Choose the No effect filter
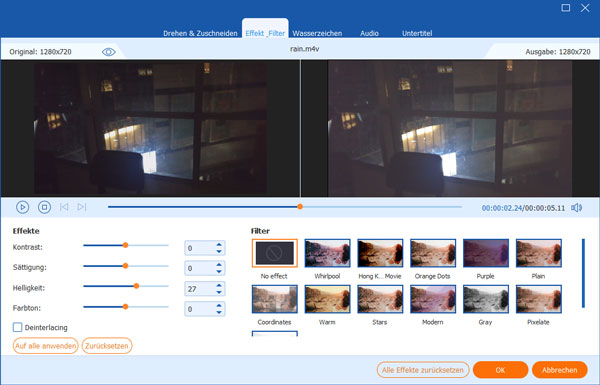 (x=274, y=253)
